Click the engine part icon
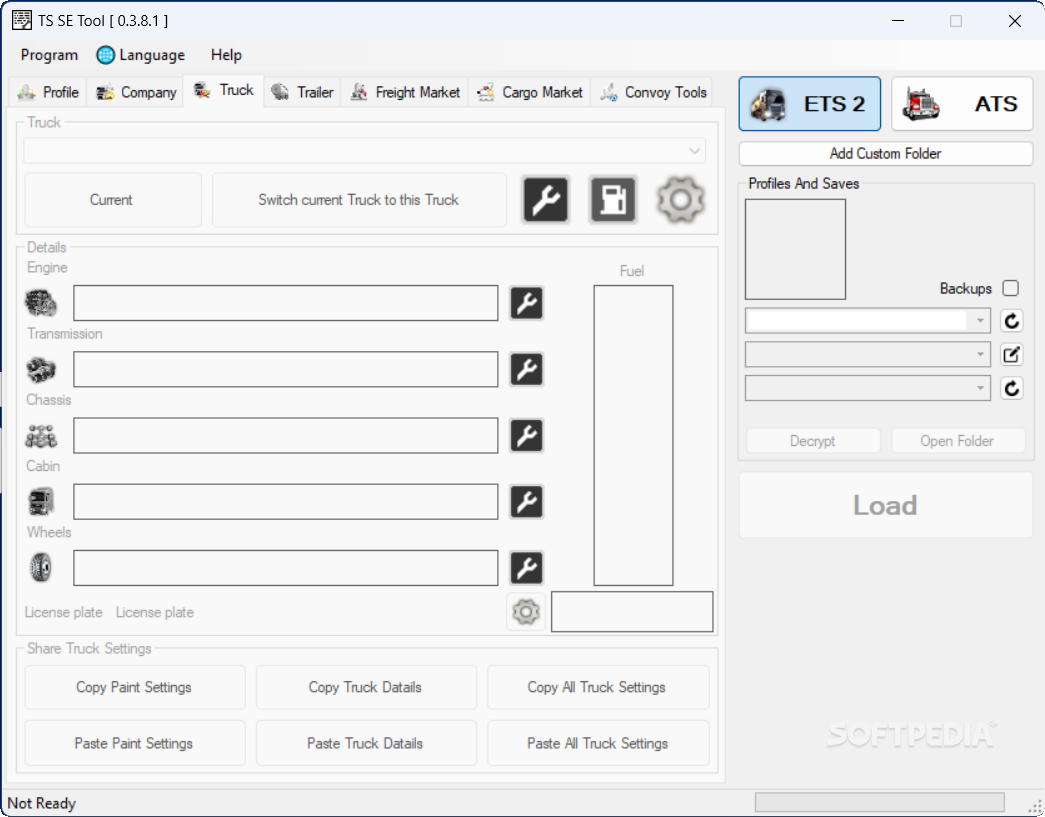This screenshot has height=817, width=1045. click(41, 303)
